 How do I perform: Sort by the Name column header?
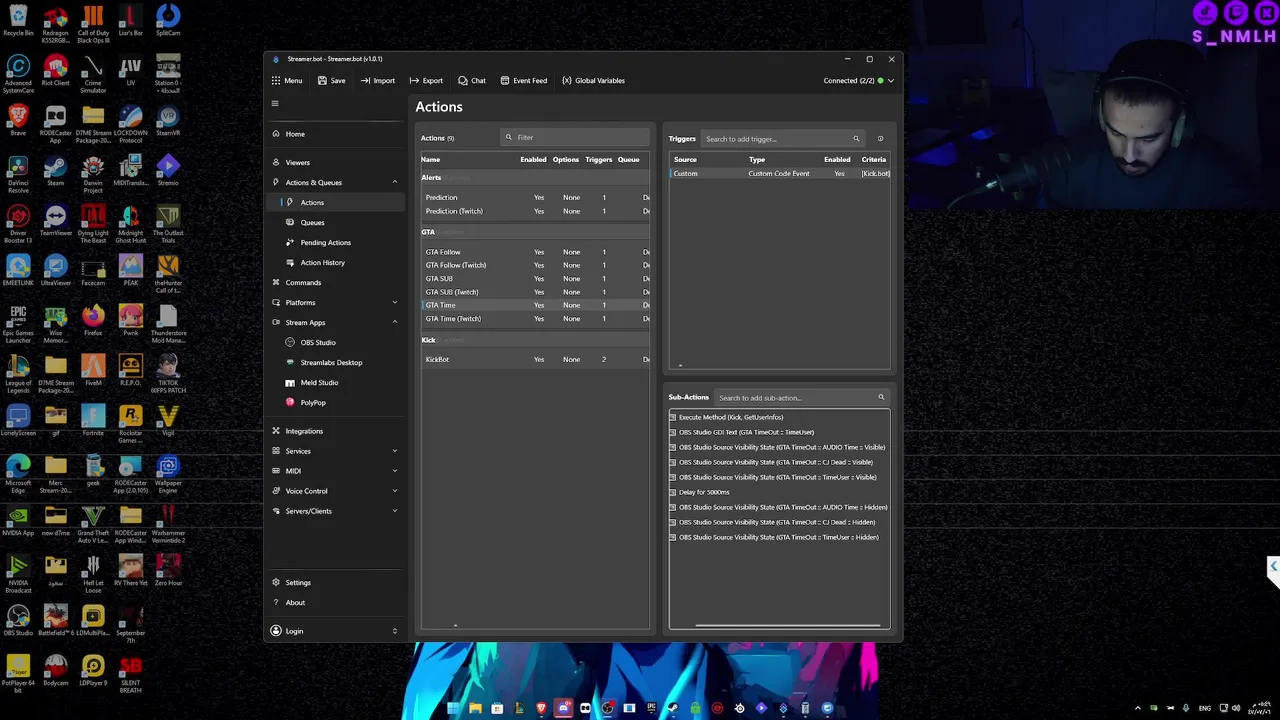430,160
